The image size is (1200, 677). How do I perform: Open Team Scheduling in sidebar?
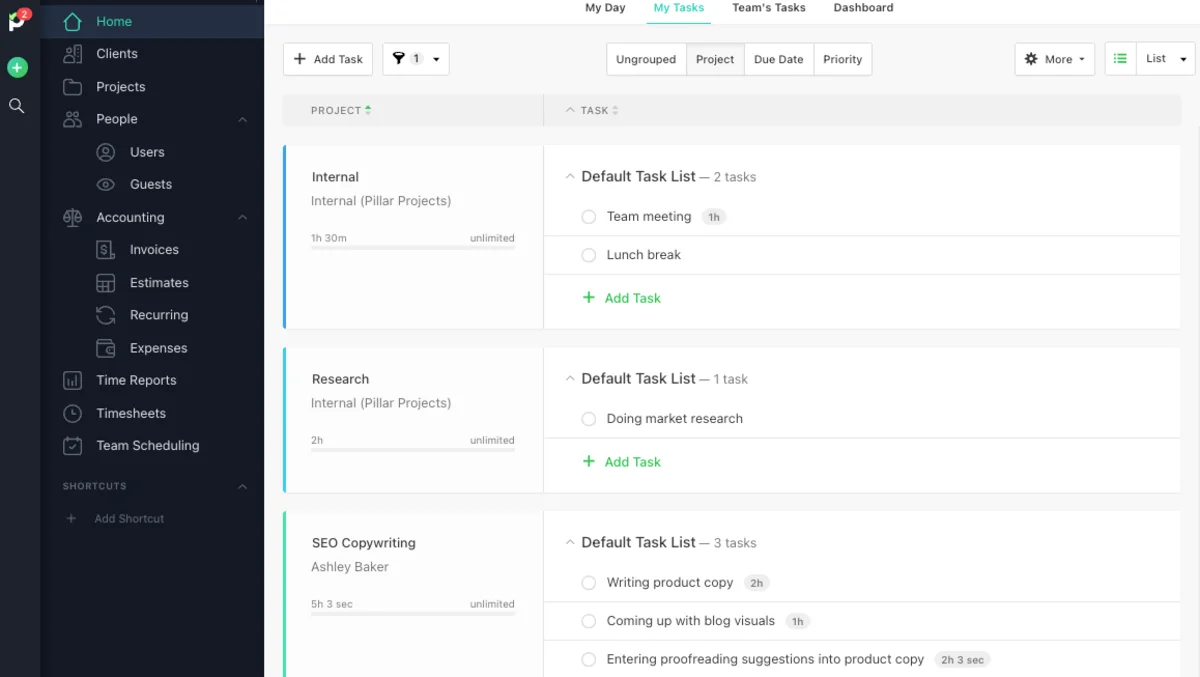coord(148,446)
